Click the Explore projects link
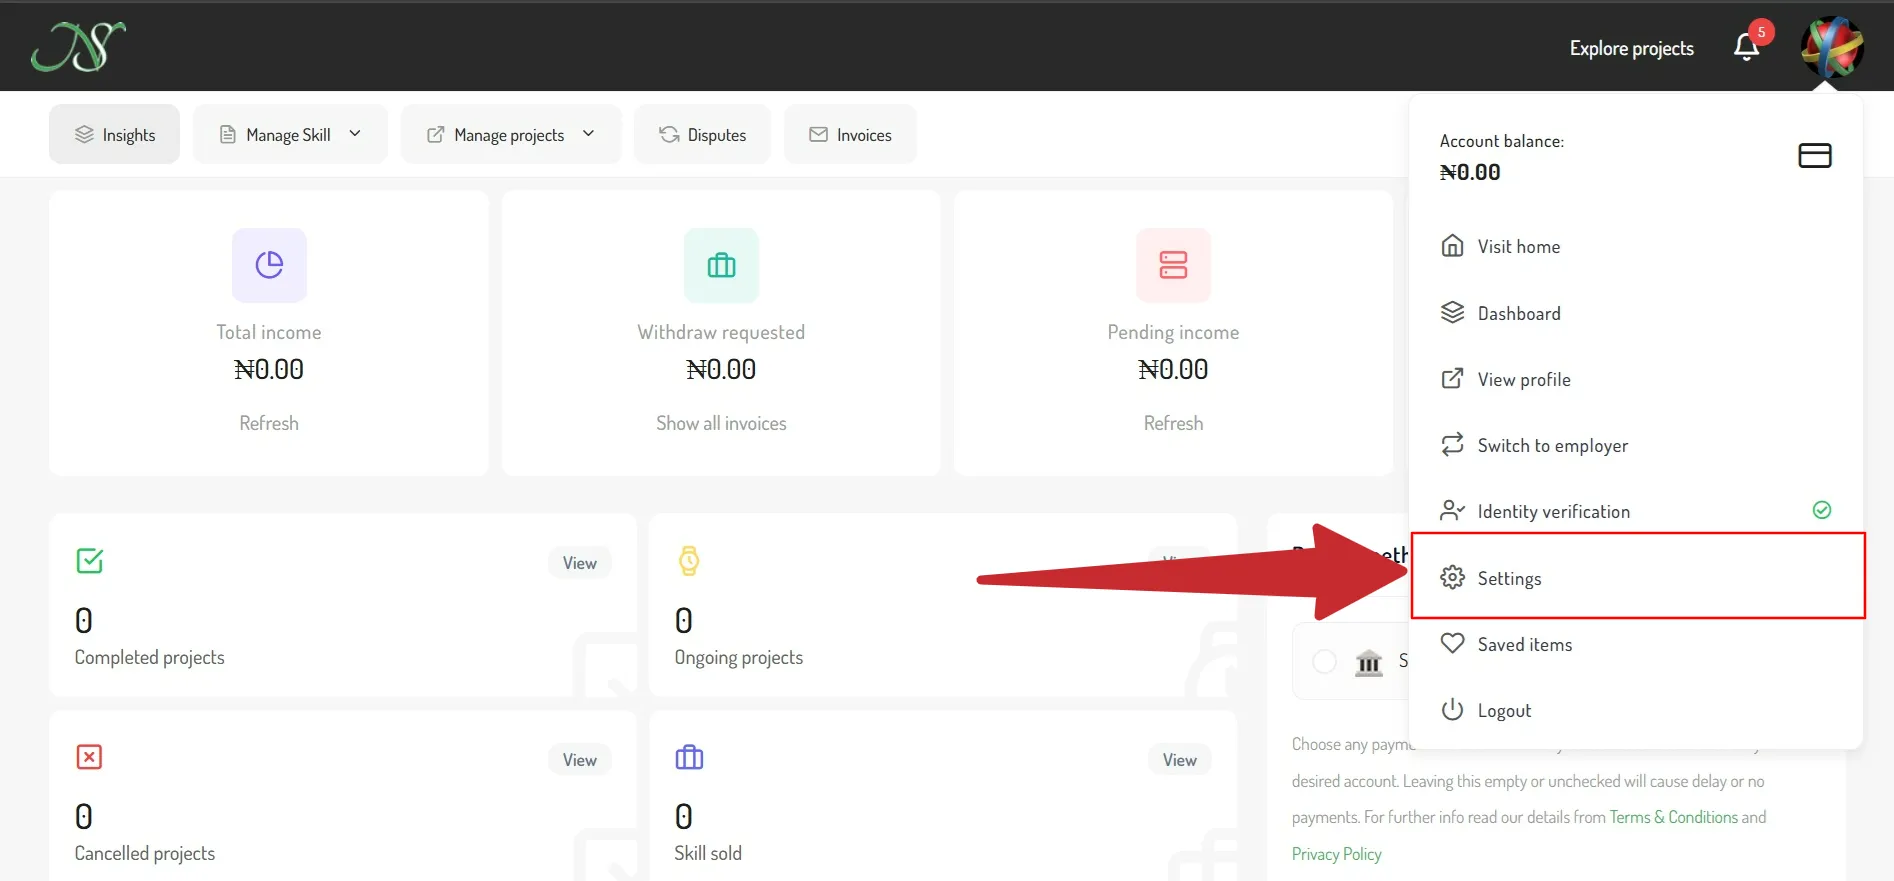Image resolution: width=1894 pixels, height=881 pixels. [1631, 48]
